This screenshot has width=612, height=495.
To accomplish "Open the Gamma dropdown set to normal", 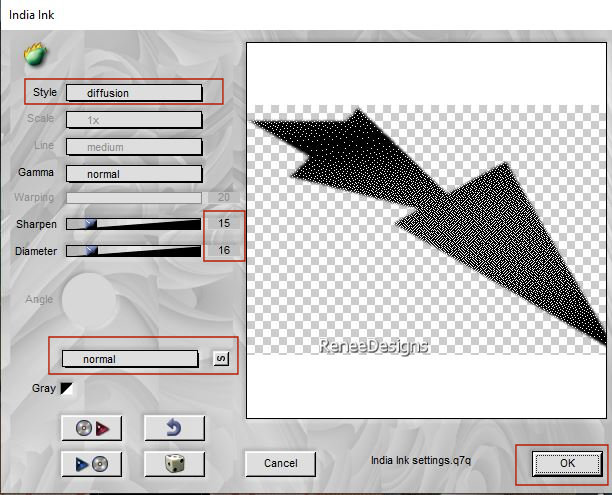I will (134, 174).
